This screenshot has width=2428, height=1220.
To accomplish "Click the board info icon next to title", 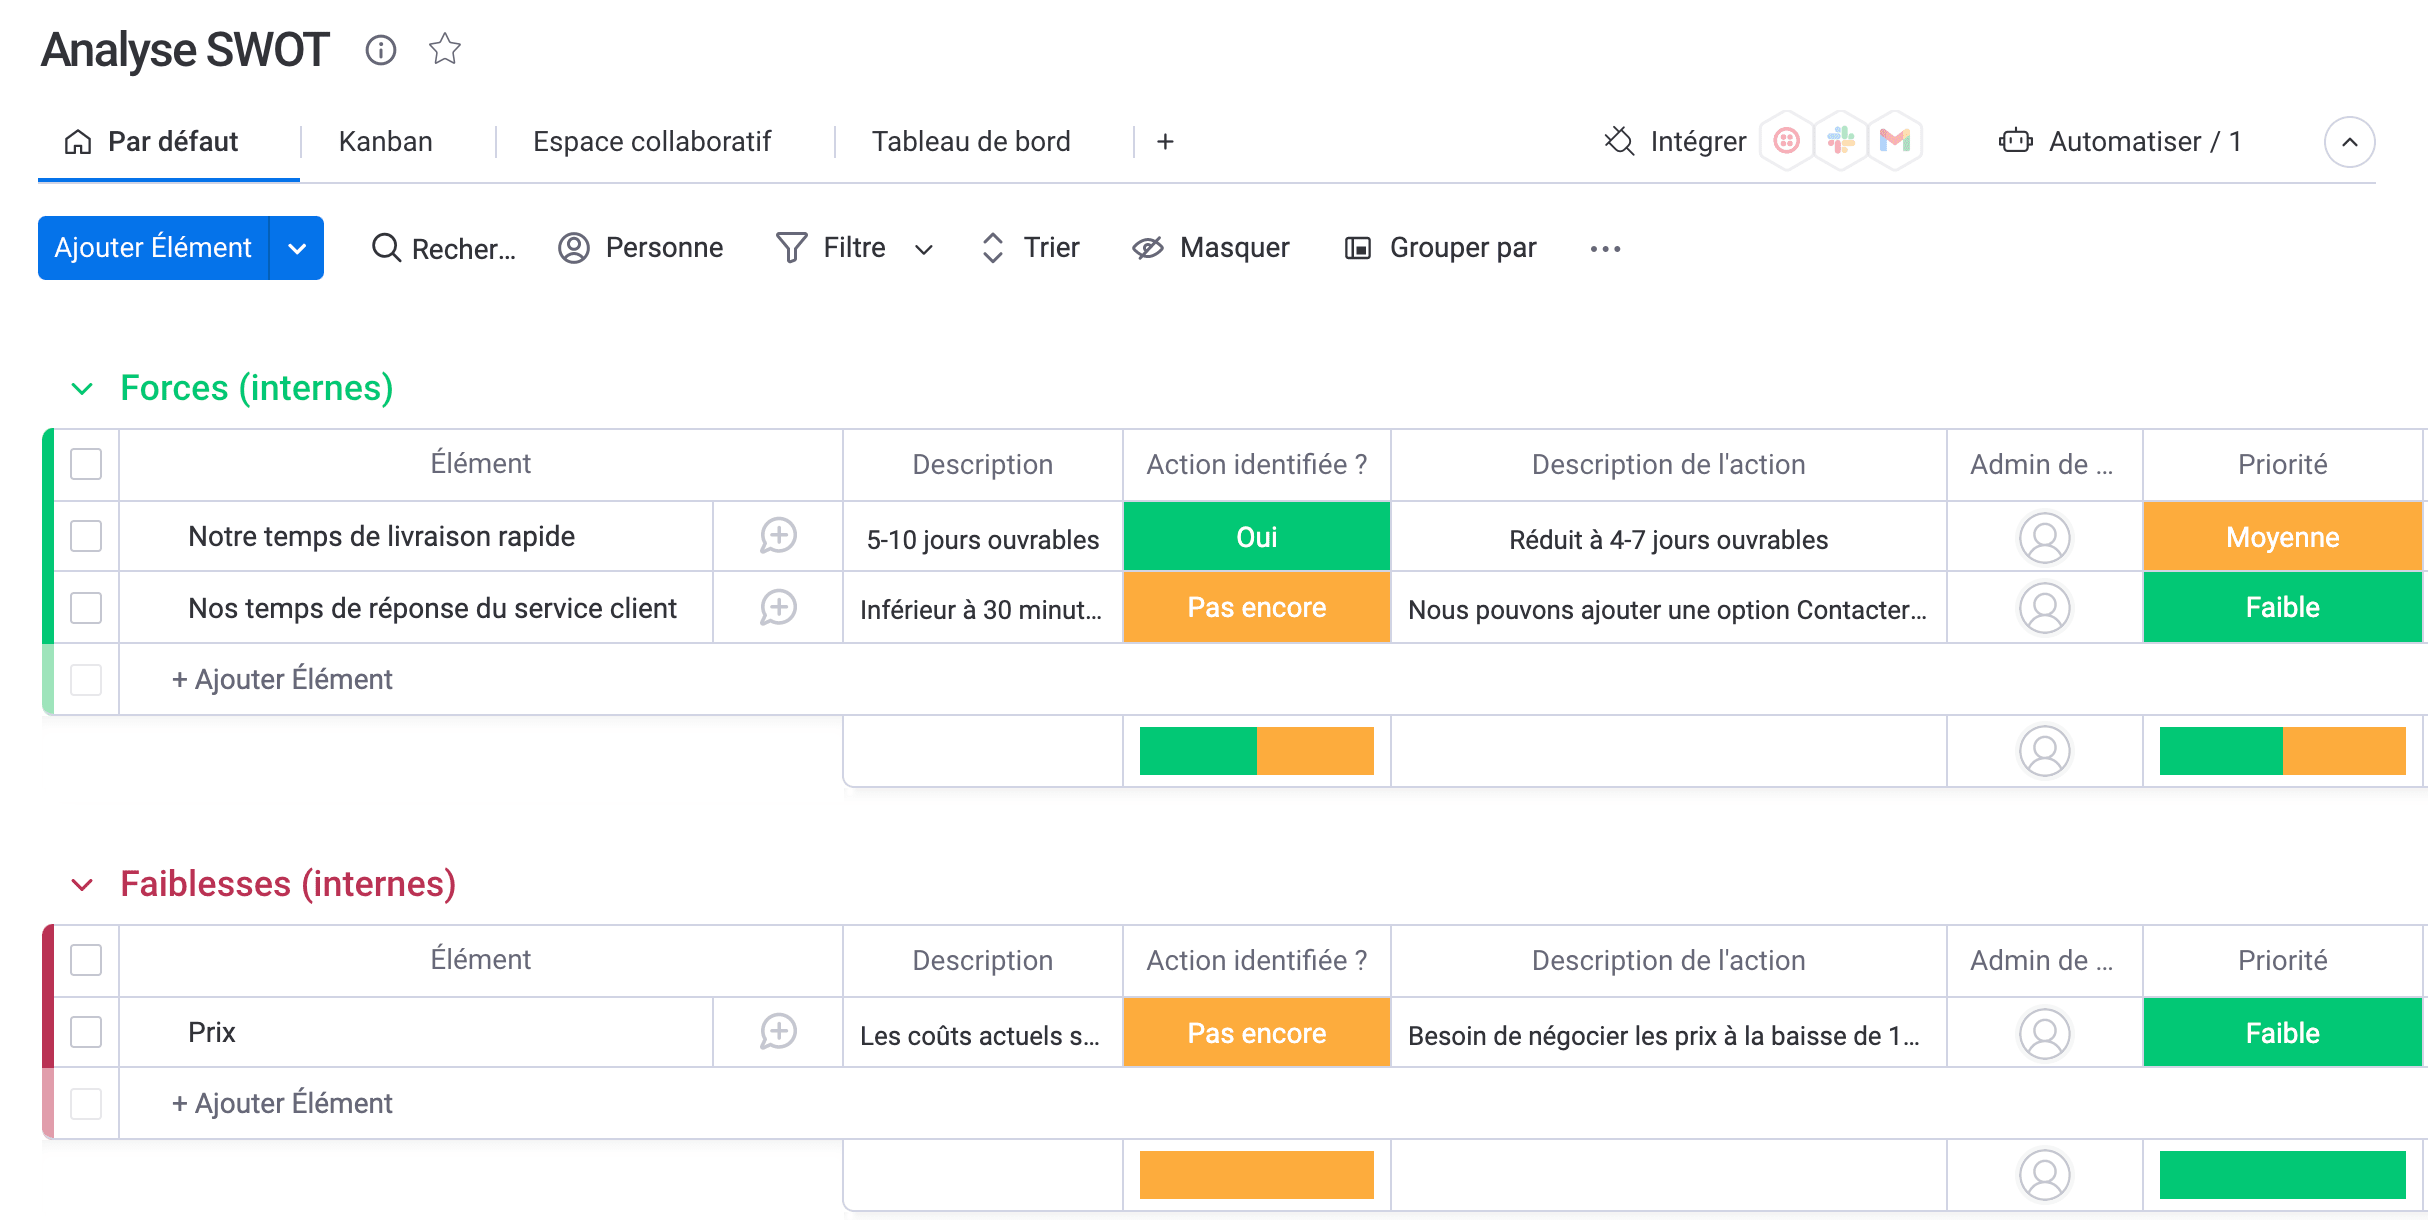I will pos(380,50).
